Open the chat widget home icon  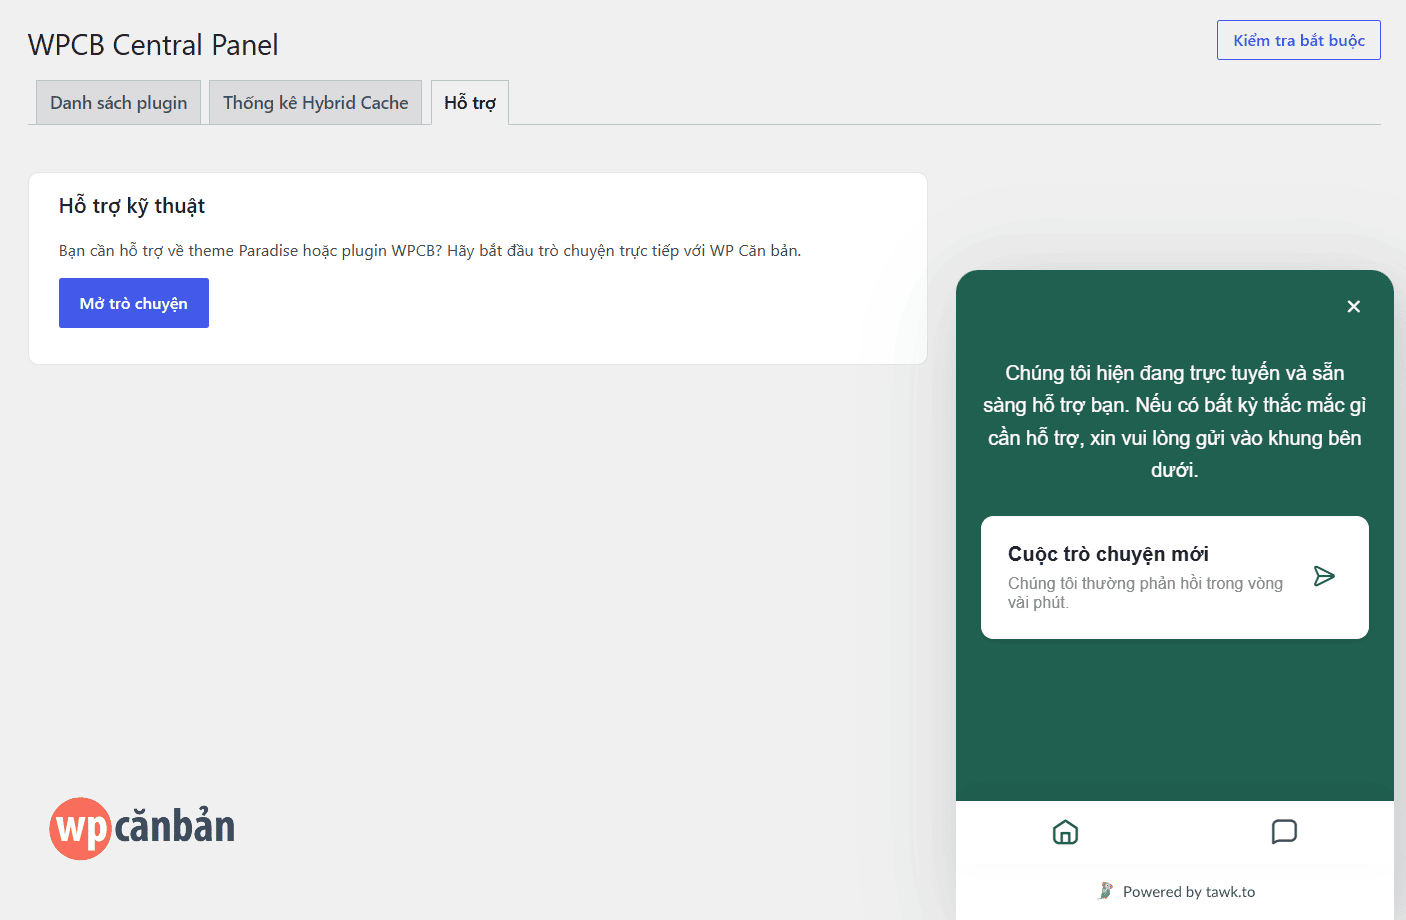(1065, 832)
